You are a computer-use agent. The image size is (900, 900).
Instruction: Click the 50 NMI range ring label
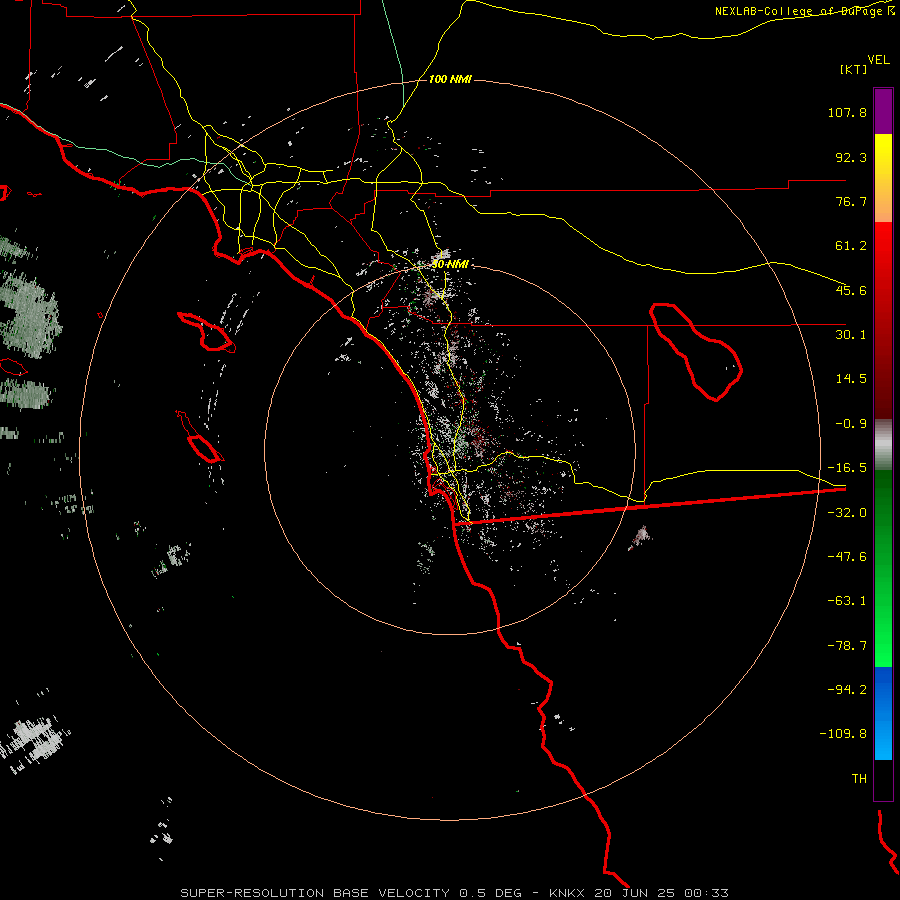click(451, 264)
